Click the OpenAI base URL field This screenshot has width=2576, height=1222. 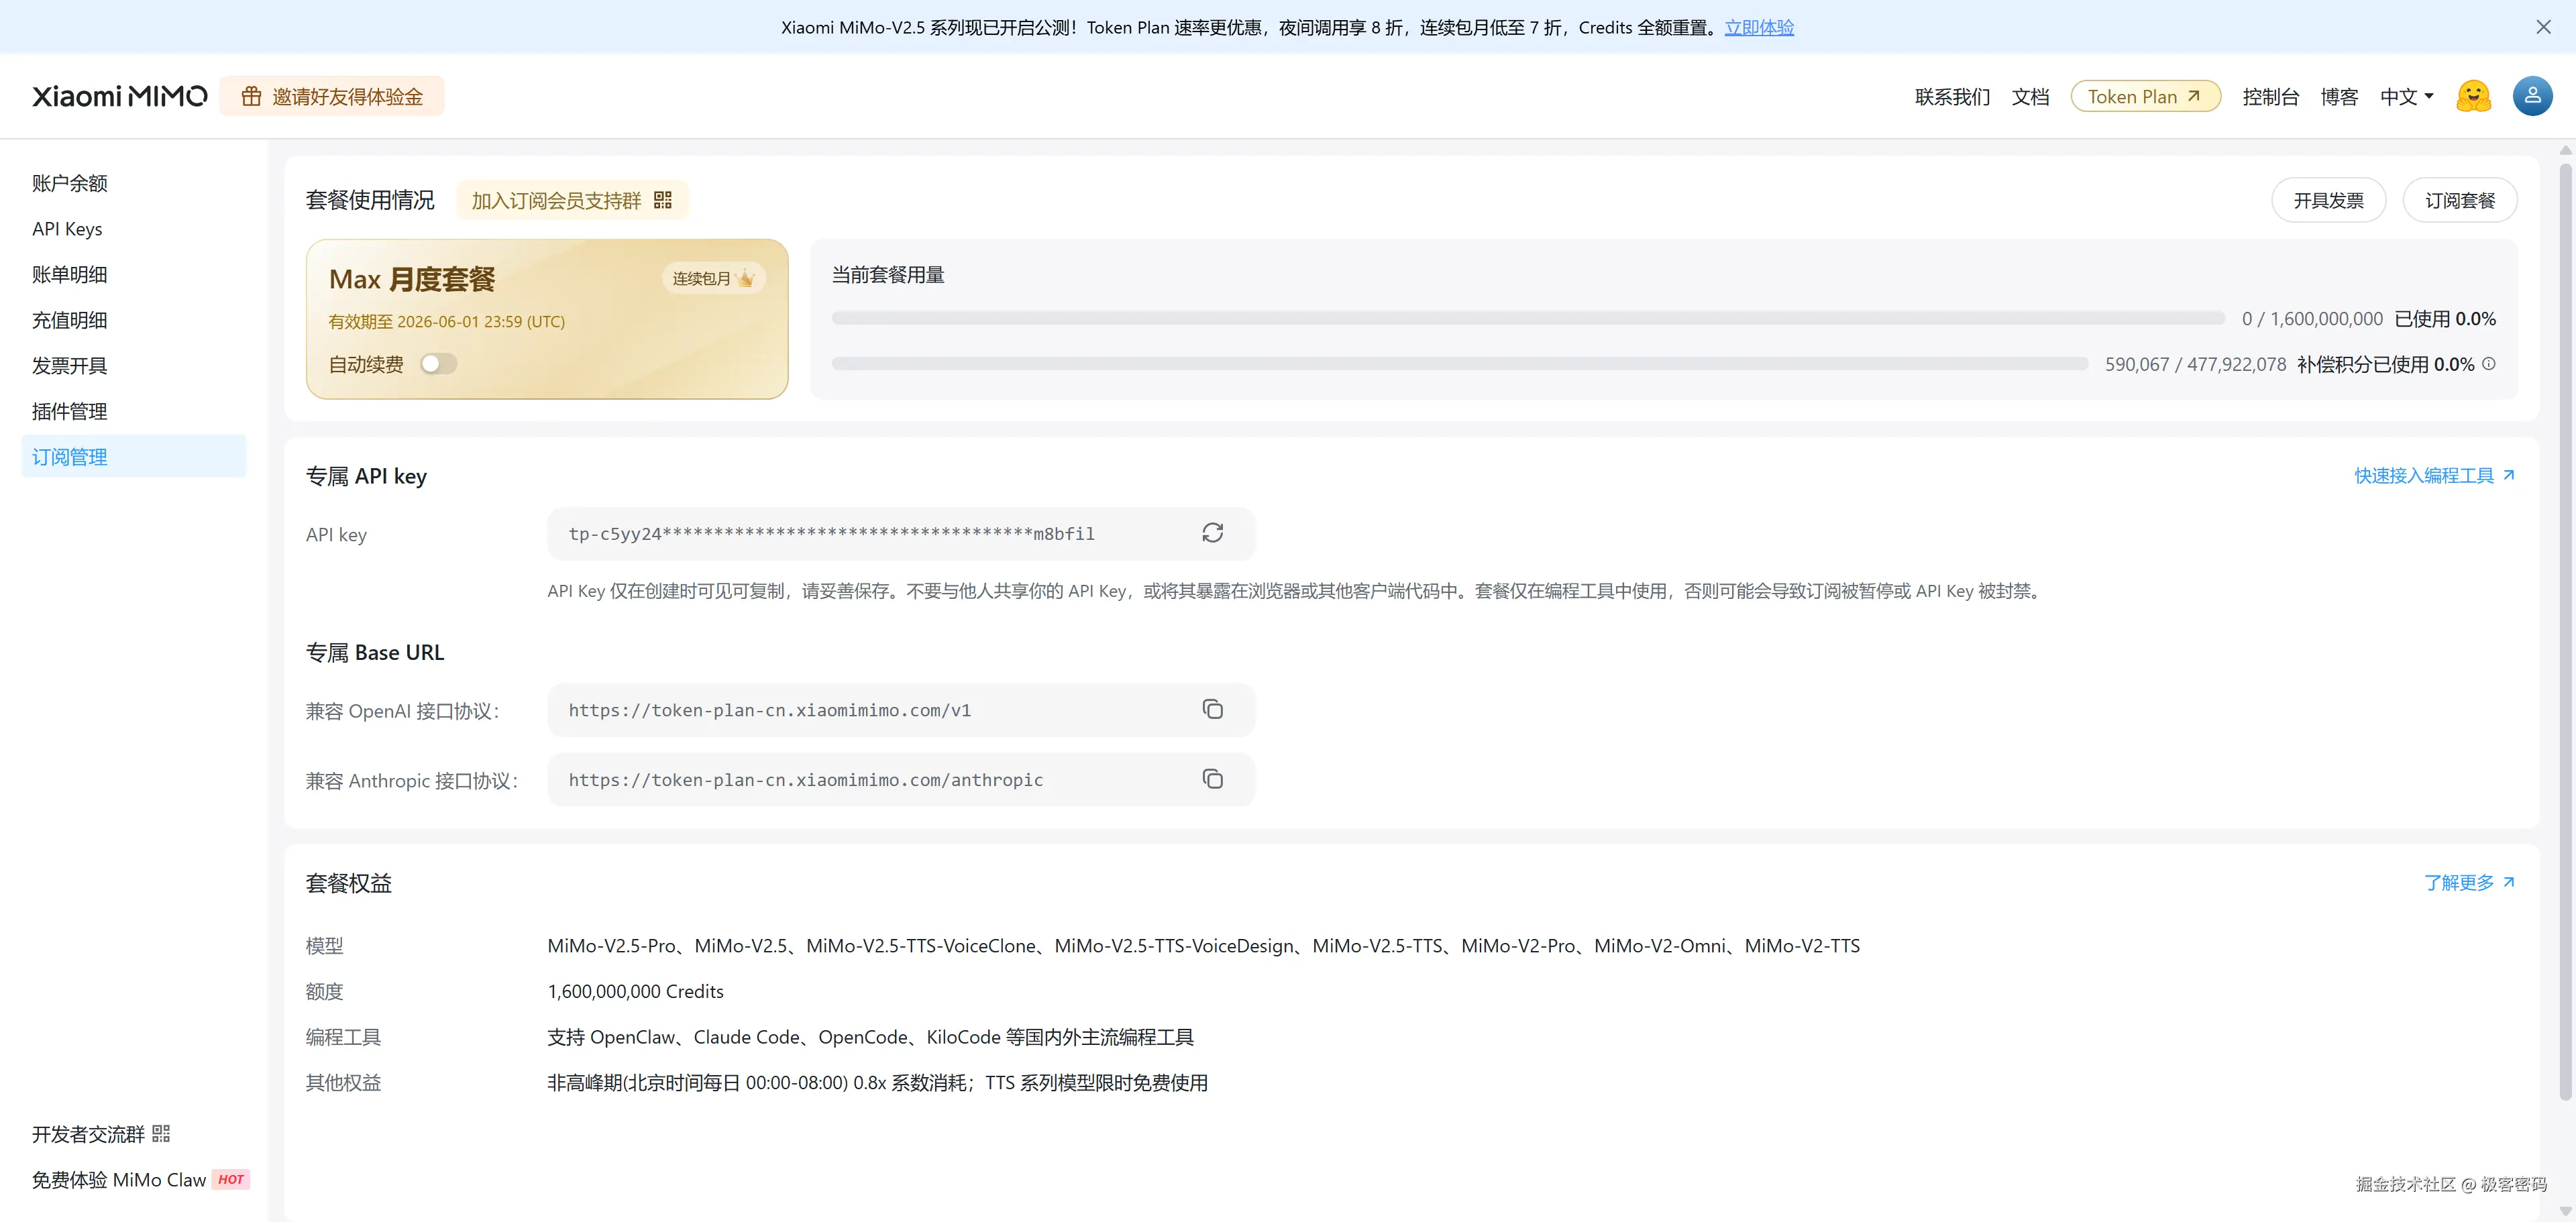(x=900, y=709)
